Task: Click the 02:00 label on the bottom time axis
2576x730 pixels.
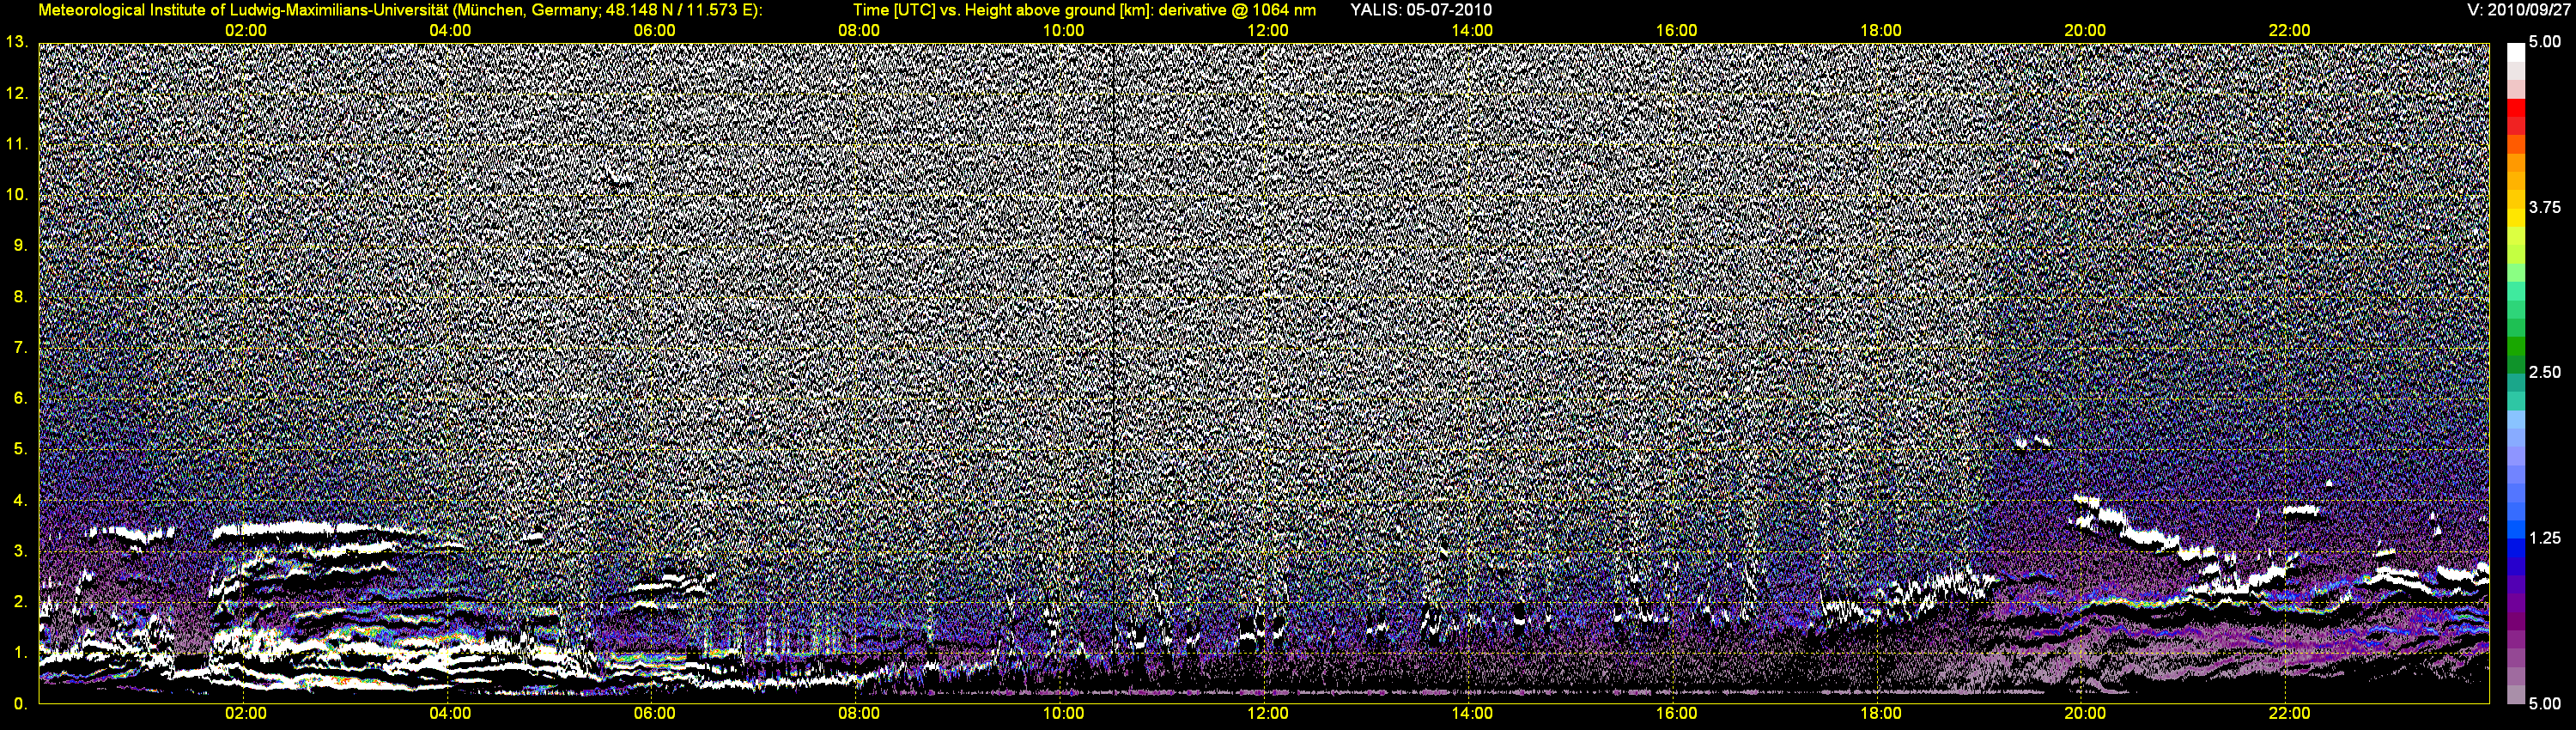Action: coord(245,714)
